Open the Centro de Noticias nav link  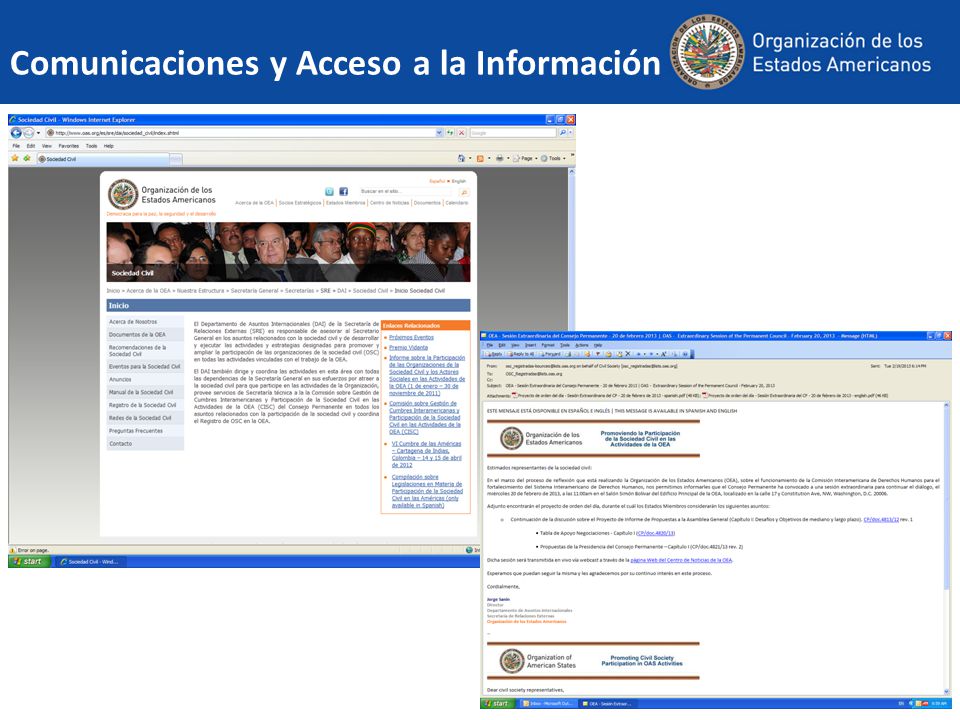pyautogui.click(x=389, y=203)
